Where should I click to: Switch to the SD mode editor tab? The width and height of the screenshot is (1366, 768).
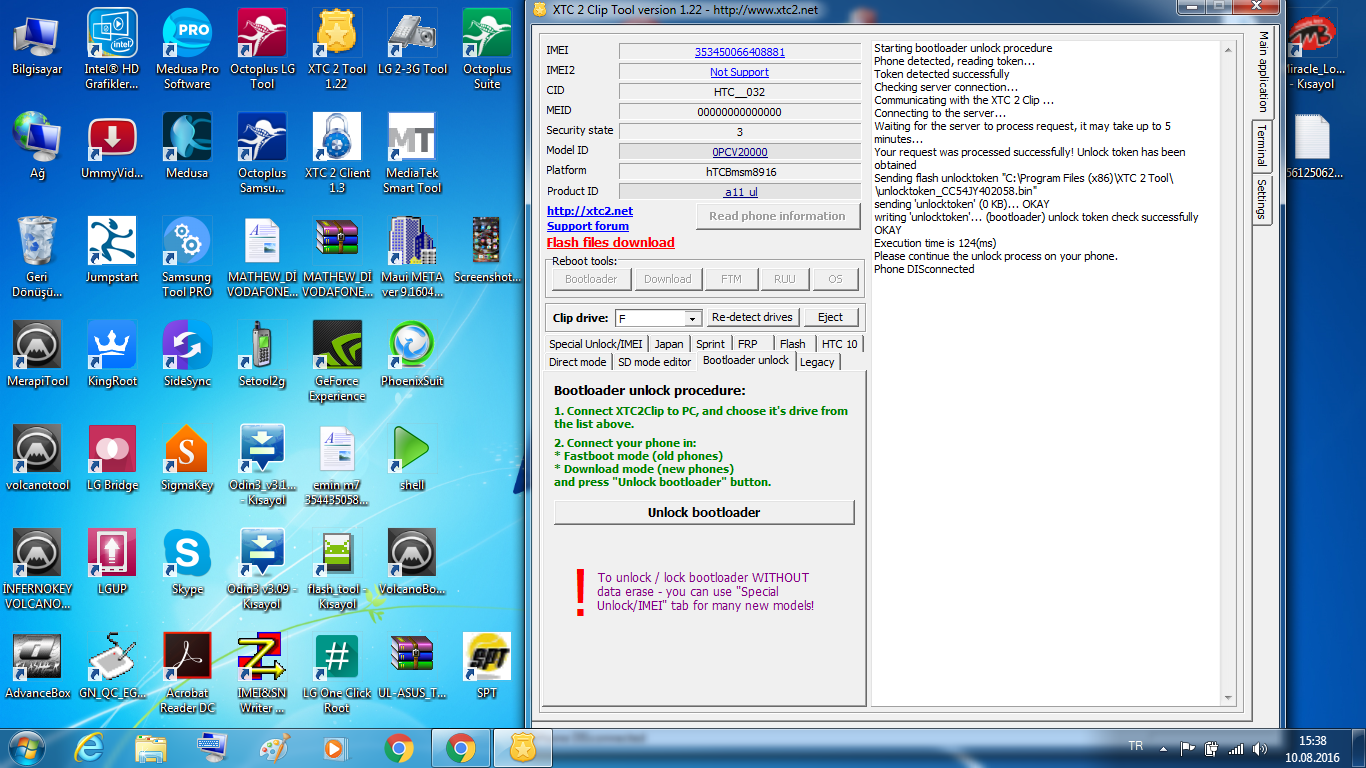(x=655, y=362)
